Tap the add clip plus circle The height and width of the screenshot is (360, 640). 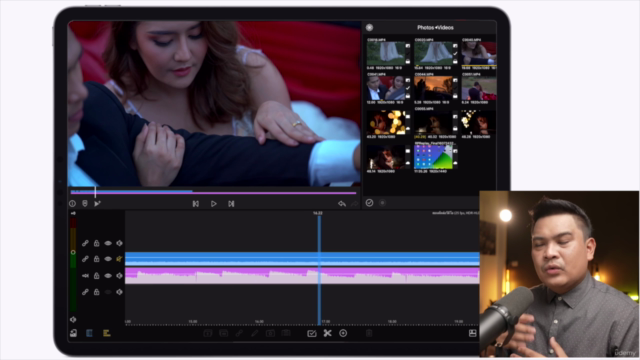click(343, 333)
